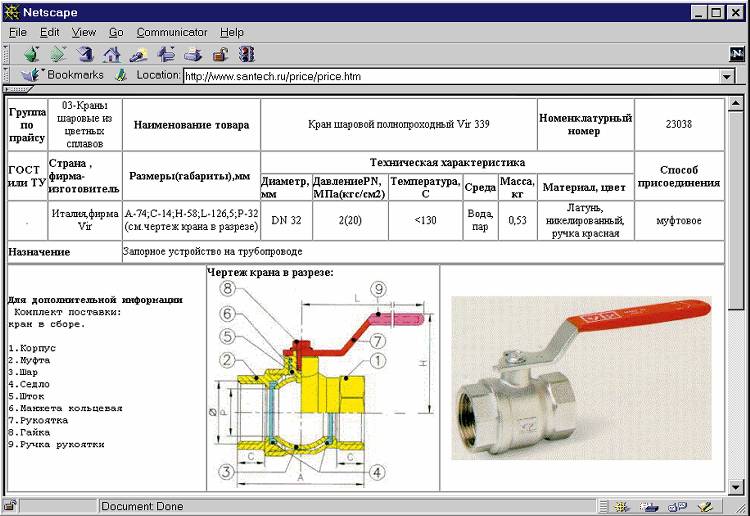This screenshot has height=516, width=750.
Task: Collapse the navigation toolbar using its left handle
Action: (x=6, y=54)
